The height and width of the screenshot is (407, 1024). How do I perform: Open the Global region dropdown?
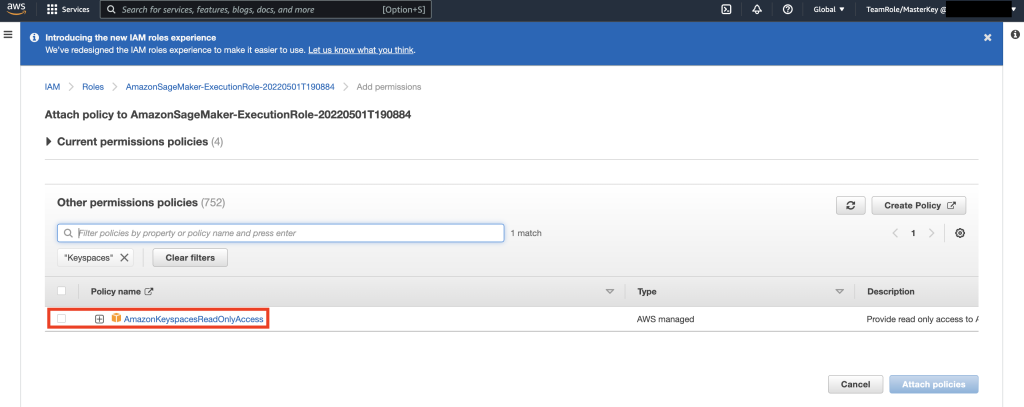[x=829, y=10]
